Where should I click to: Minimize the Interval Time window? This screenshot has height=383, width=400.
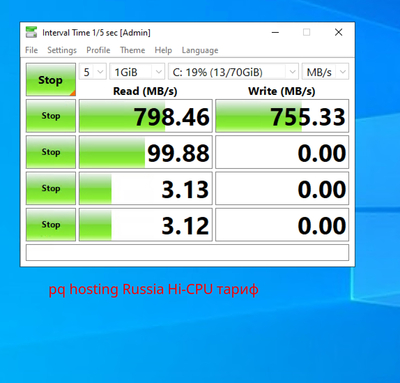pyautogui.click(x=275, y=32)
